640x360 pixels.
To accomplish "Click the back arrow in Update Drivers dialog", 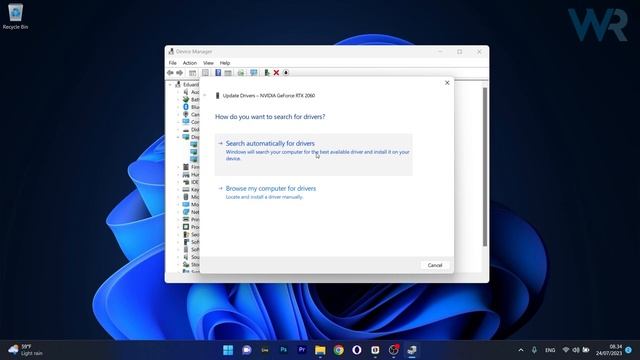I will (205, 96).
